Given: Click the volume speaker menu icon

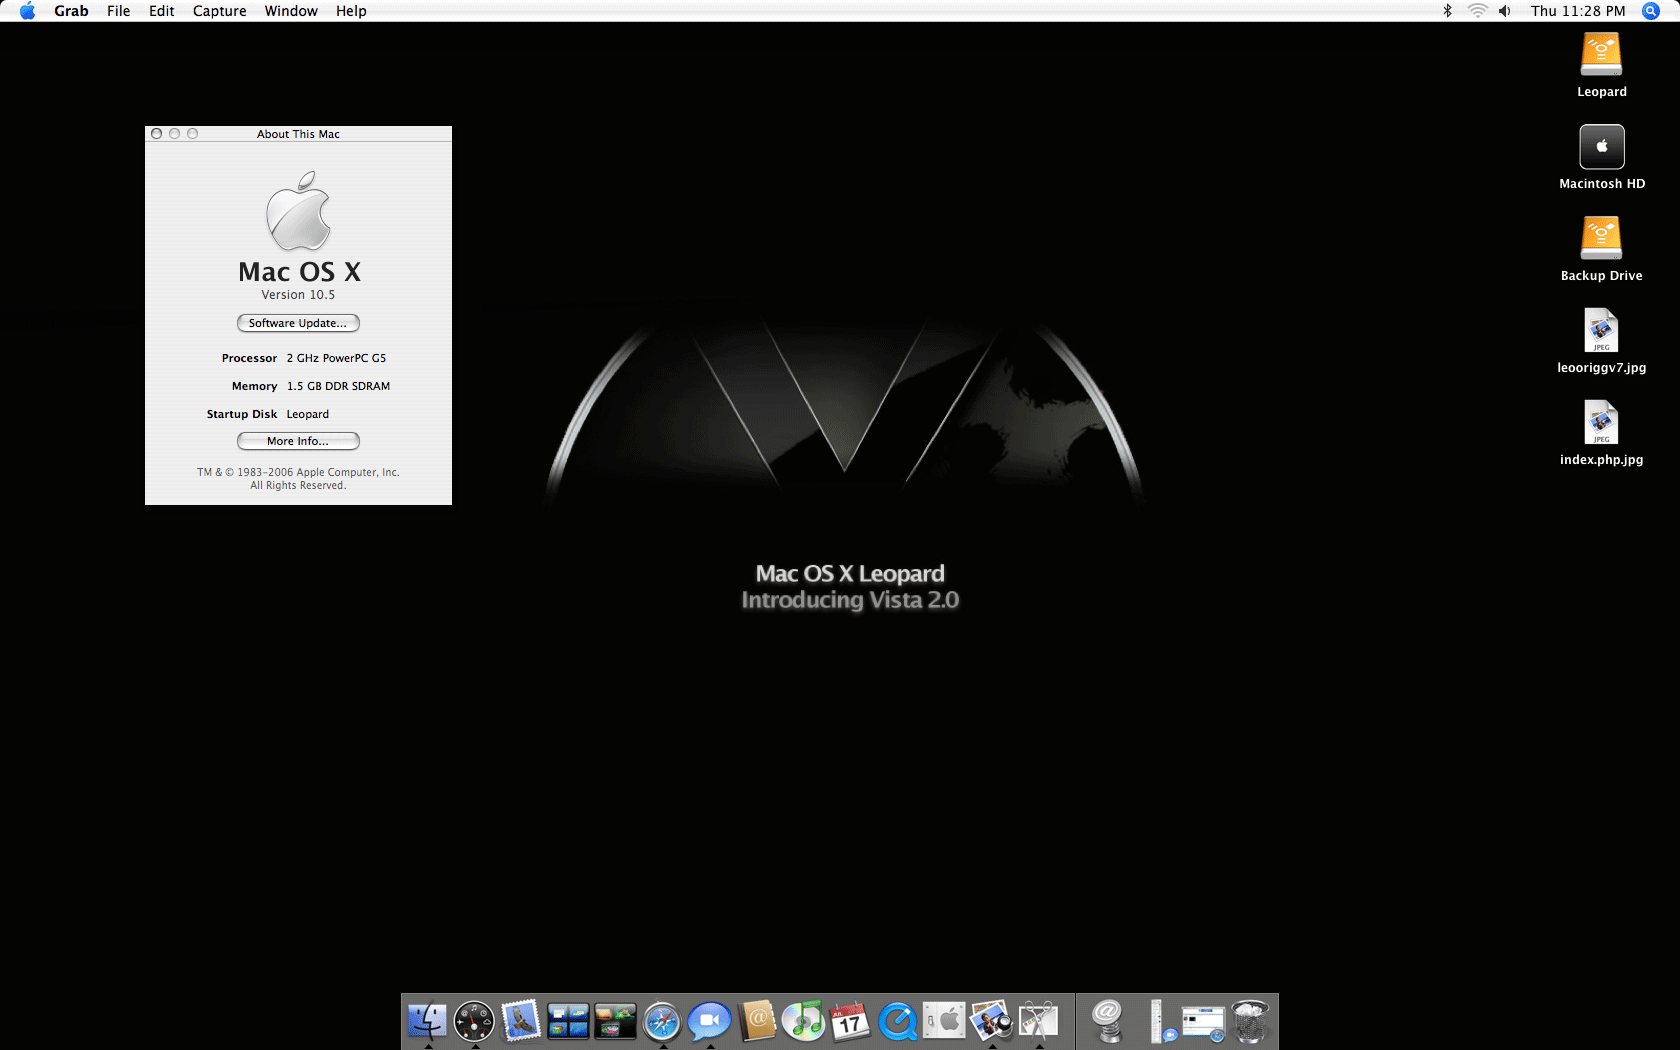Looking at the screenshot, I should (1505, 11).
